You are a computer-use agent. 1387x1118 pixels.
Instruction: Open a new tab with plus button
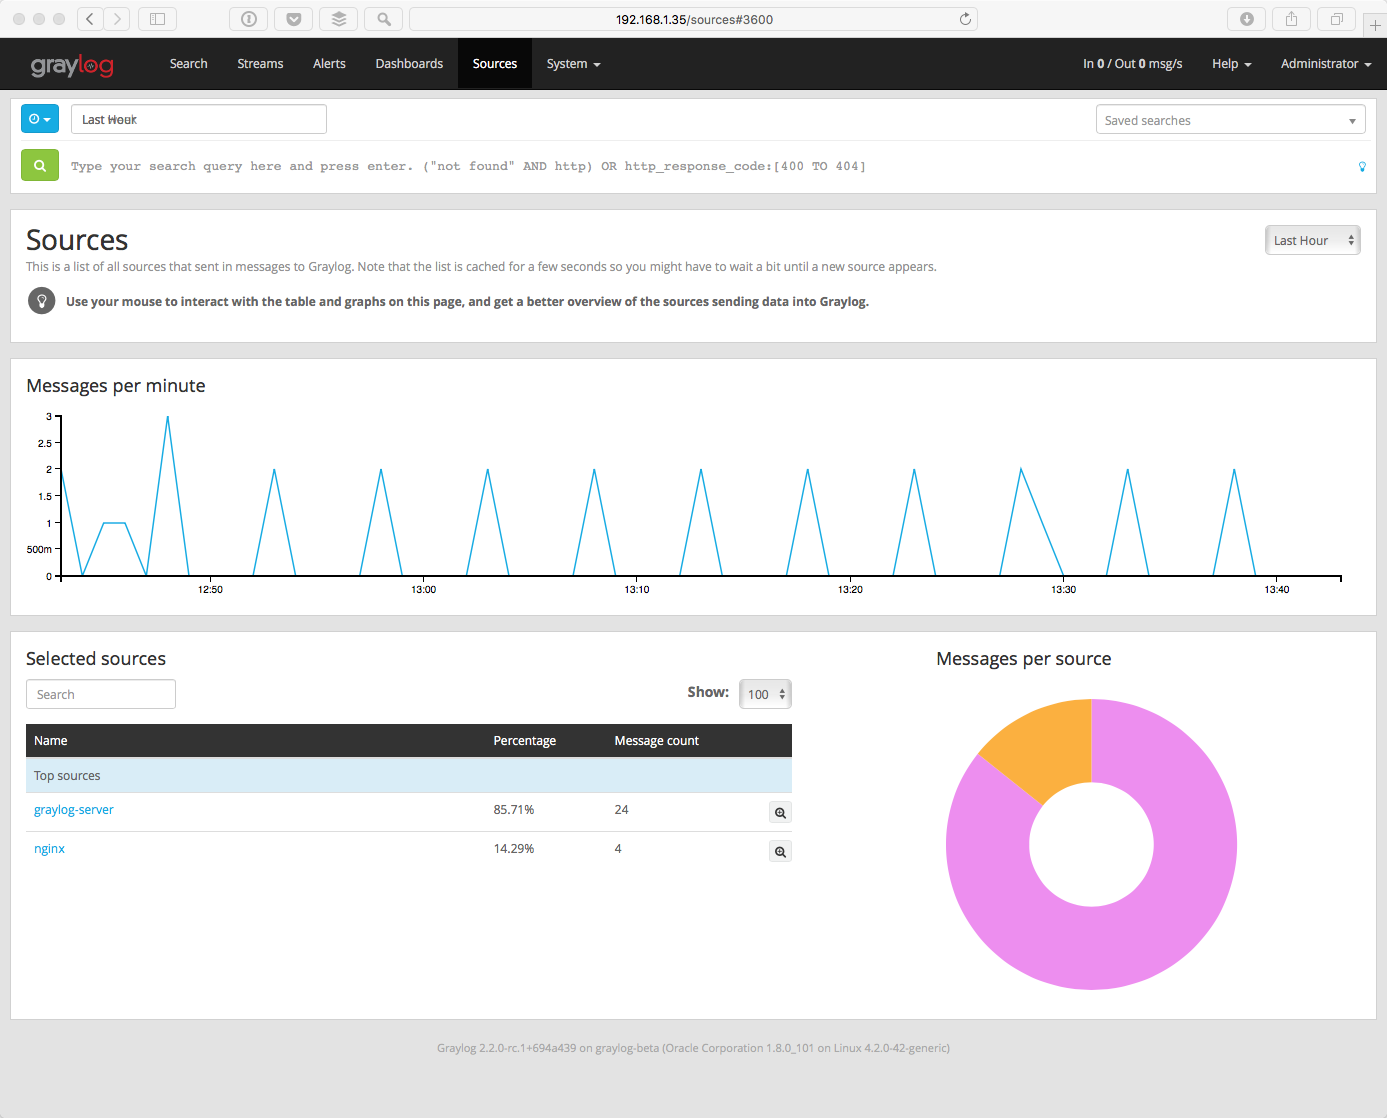coord(1375,25)
